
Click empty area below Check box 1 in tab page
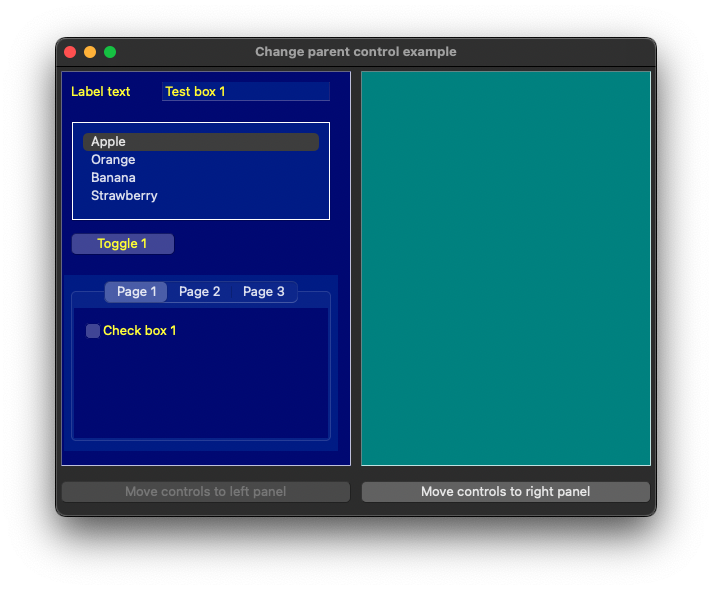(x=200, y=390)
